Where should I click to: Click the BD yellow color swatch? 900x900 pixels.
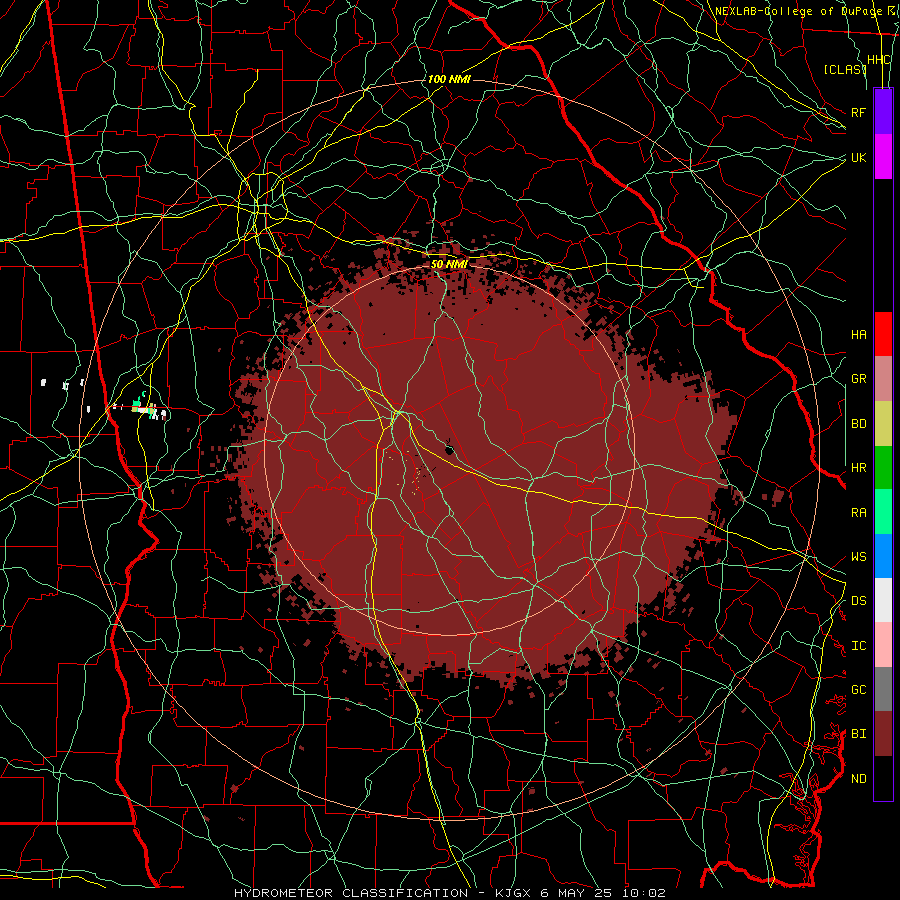click(x=883, y=424)
